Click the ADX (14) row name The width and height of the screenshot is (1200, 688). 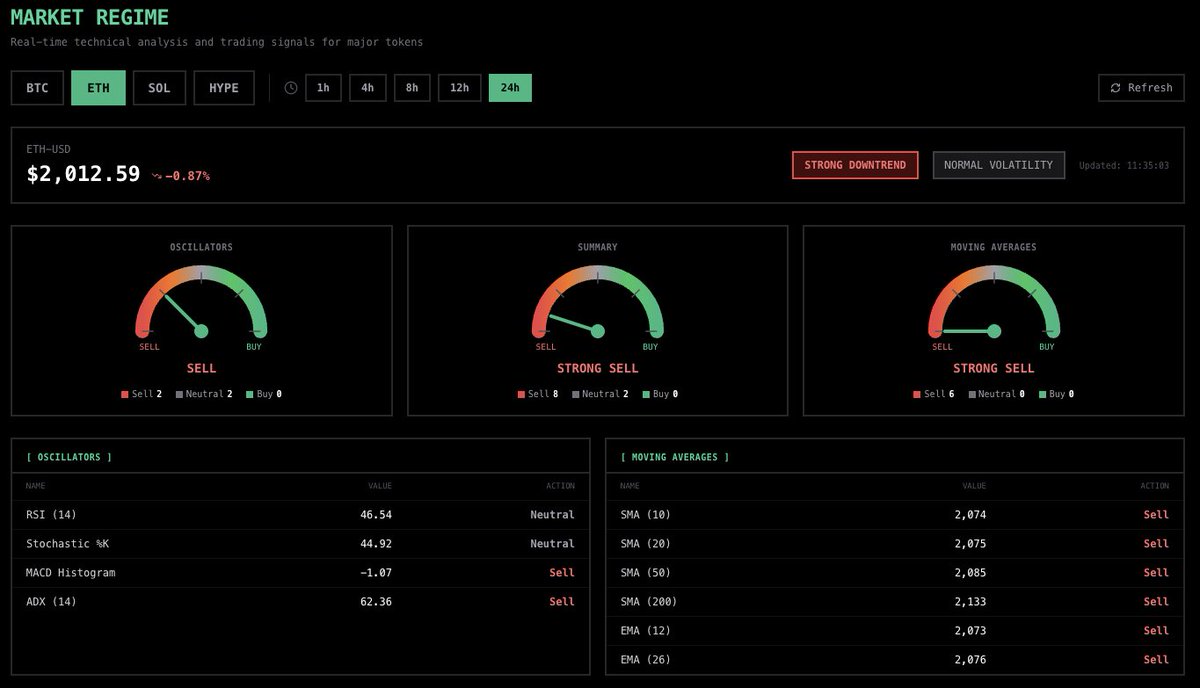[51, 602]
